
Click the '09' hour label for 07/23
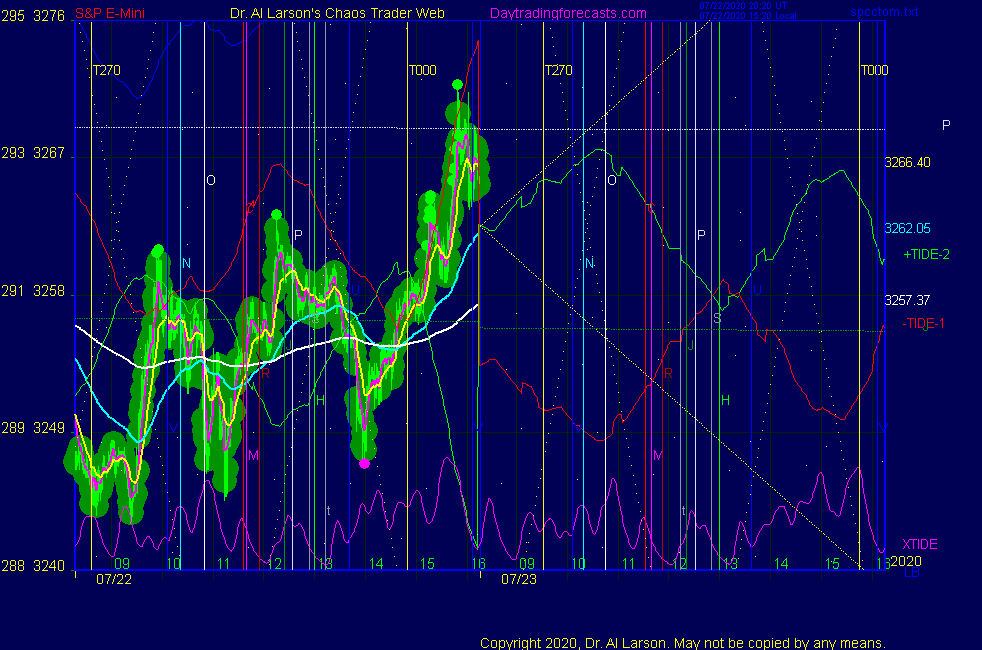pyautogui.click(x=527, y=564)
